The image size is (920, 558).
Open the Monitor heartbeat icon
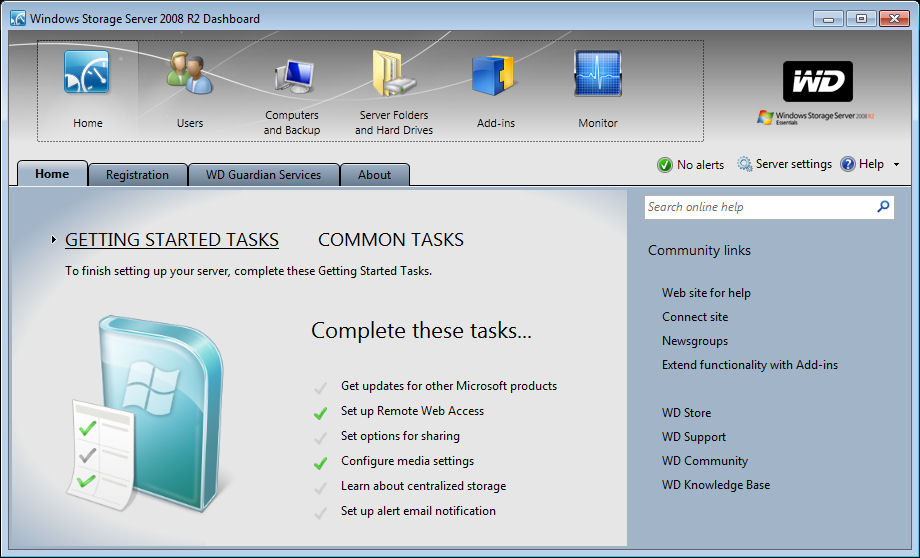(x=597, y=73)
